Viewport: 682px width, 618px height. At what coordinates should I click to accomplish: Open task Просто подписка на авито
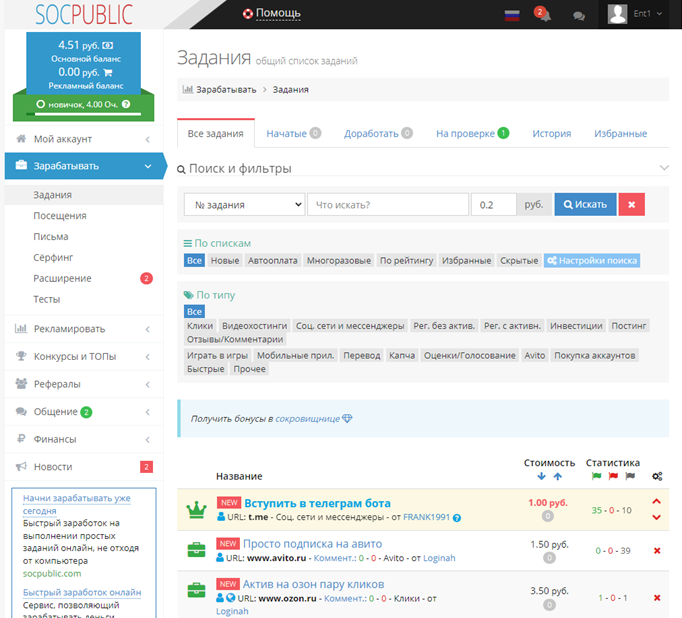312,544
